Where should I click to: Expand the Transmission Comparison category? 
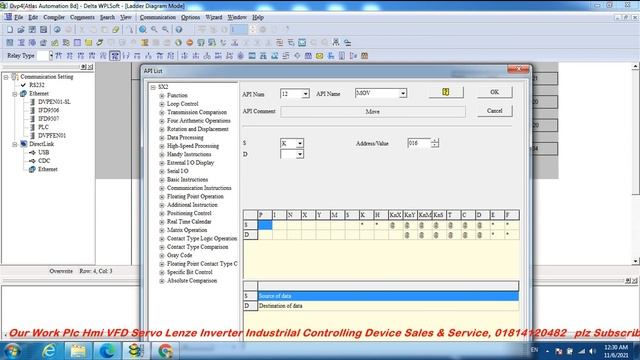pyautogui.click(x=162, y=112)
